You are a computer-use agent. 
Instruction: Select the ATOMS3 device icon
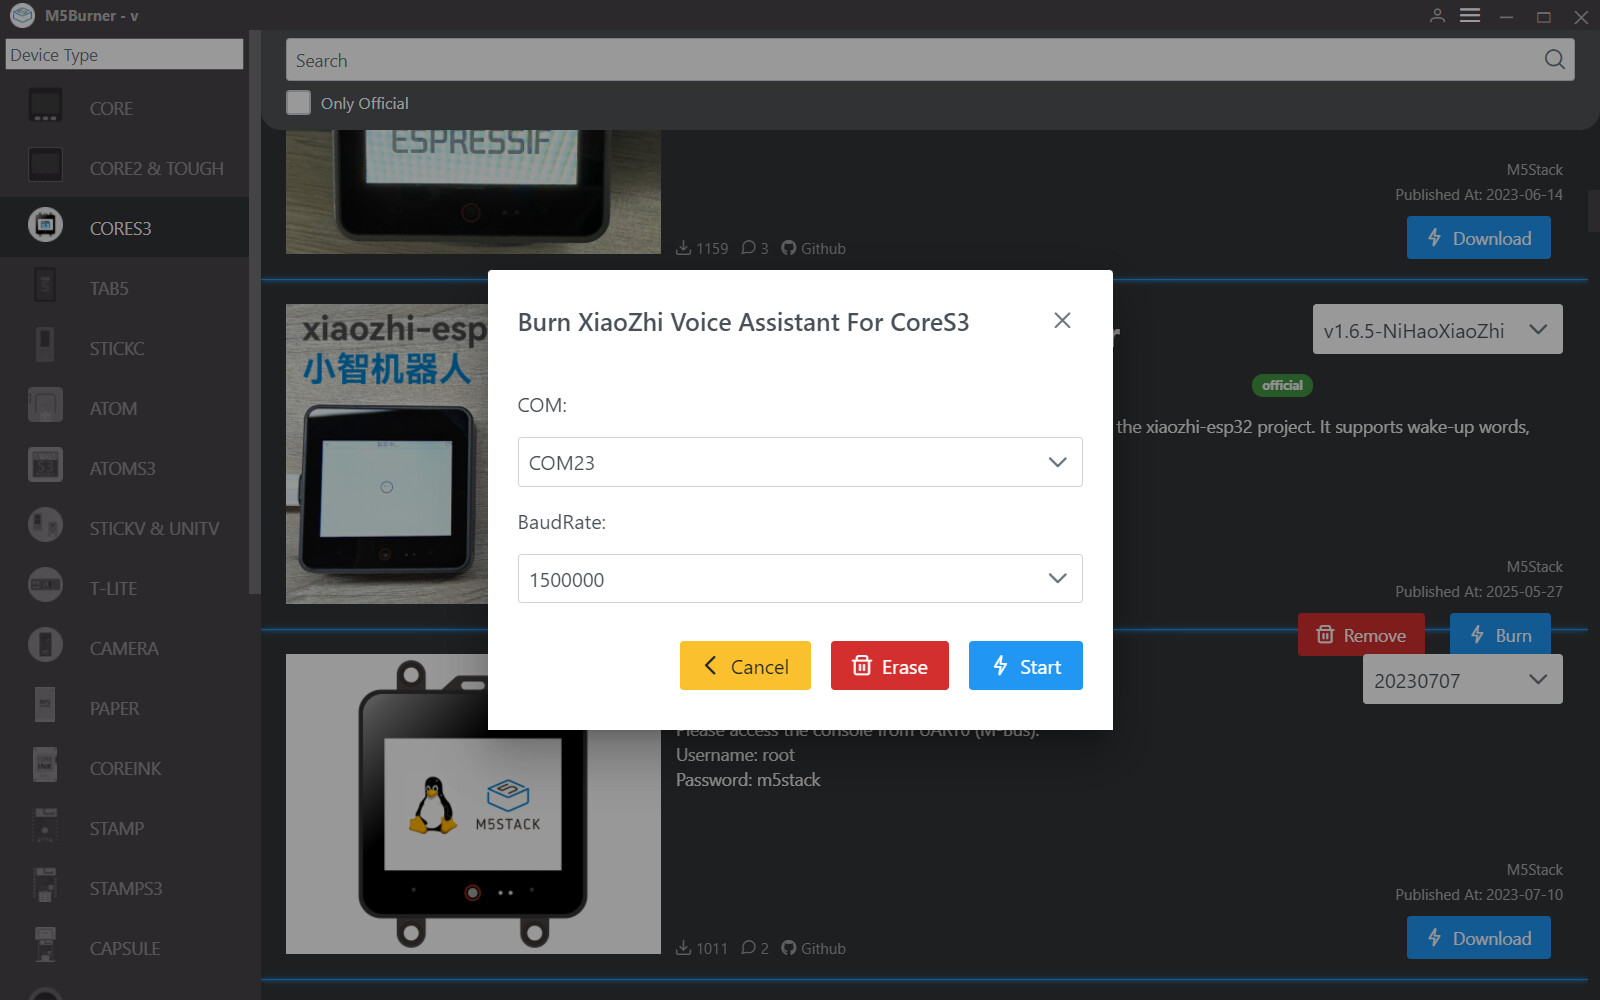45,466
